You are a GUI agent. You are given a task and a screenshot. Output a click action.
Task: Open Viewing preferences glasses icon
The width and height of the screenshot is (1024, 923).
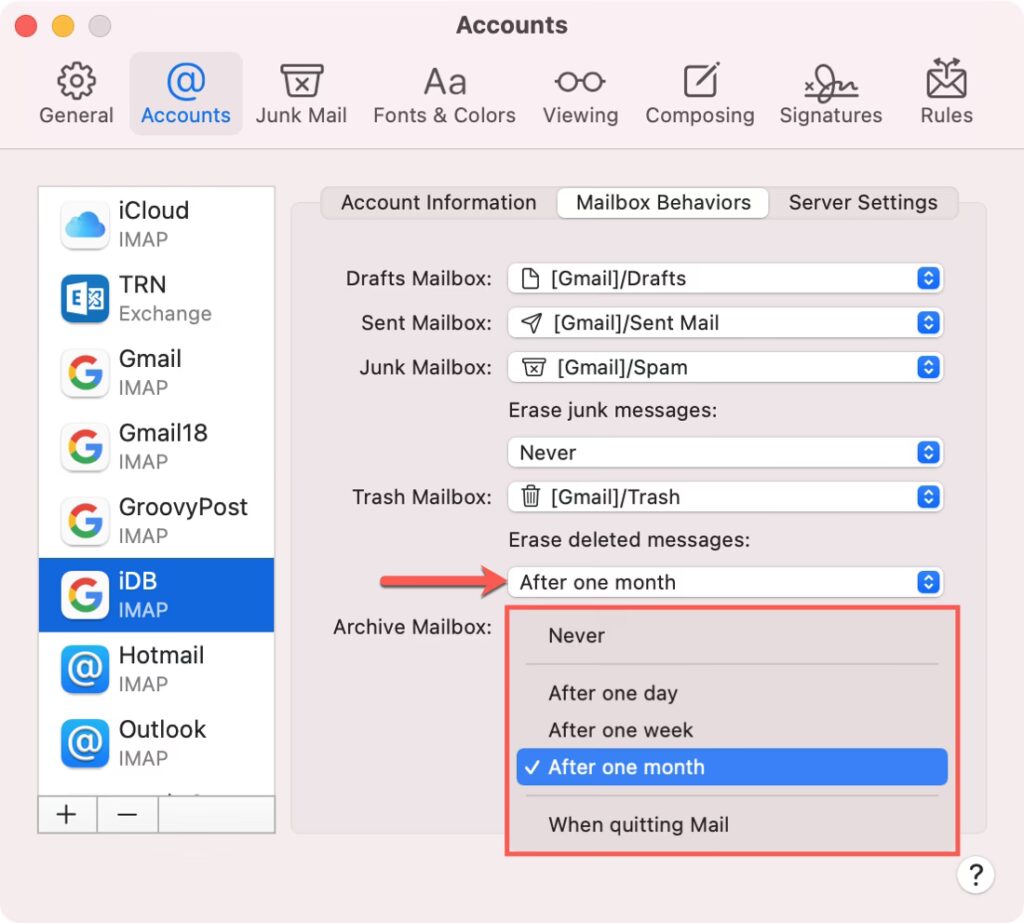point(580,82)
